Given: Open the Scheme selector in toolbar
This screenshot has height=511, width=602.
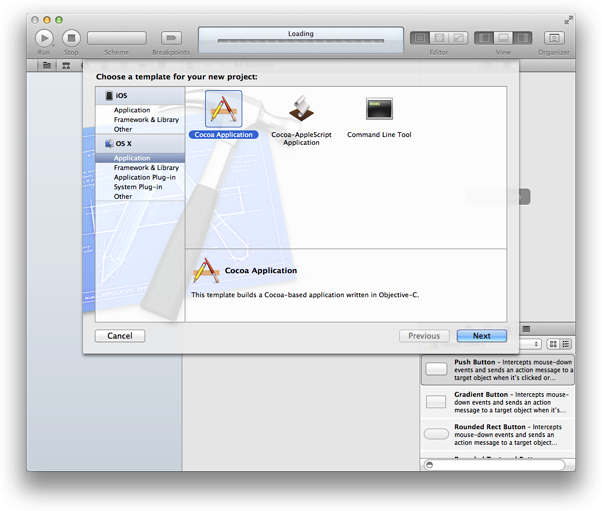Looking at the screenshot, I should point(117,38).
